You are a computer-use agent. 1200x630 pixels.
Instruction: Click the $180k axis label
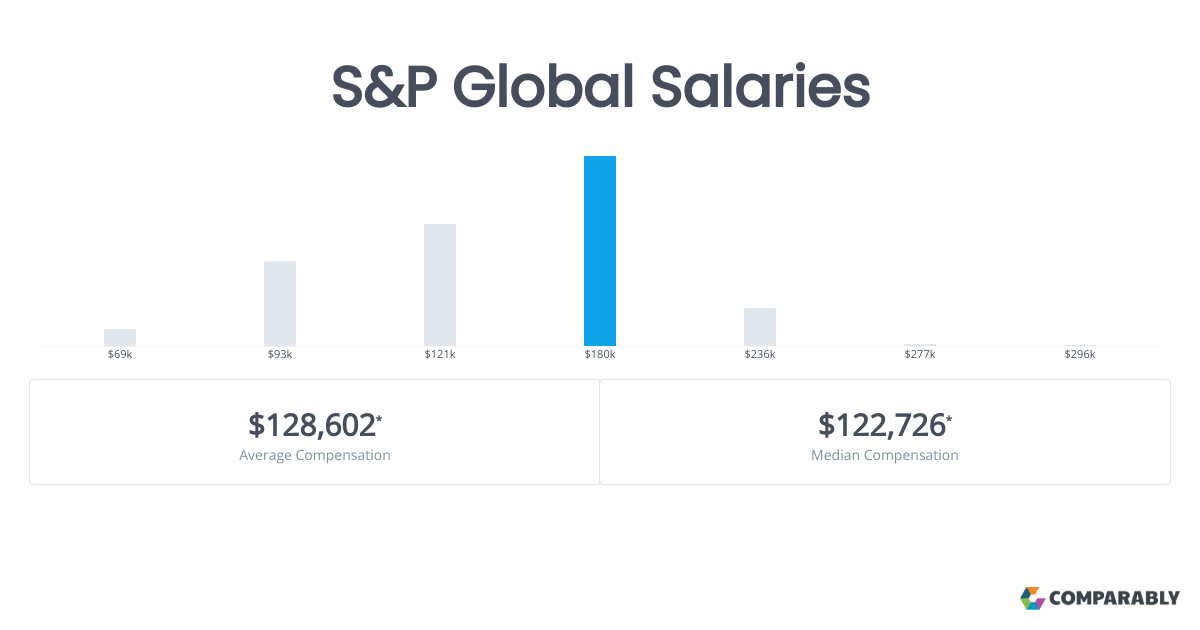click(x=600, y=355)
